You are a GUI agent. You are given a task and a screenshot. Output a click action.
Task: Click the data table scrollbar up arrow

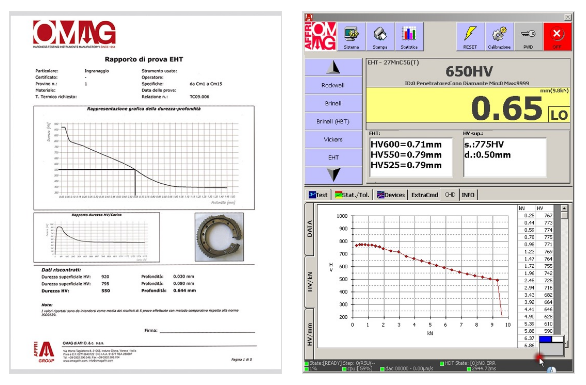[x=564, y=208]
